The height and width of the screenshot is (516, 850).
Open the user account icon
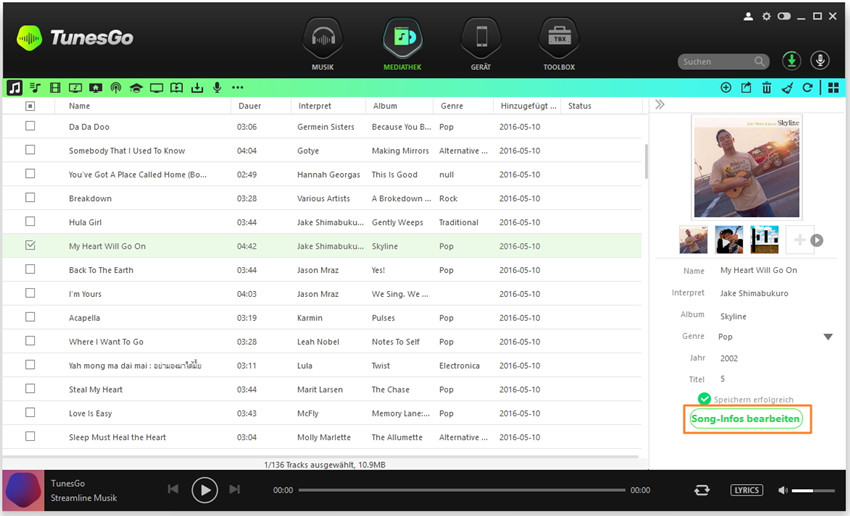[x=748, y=16]
